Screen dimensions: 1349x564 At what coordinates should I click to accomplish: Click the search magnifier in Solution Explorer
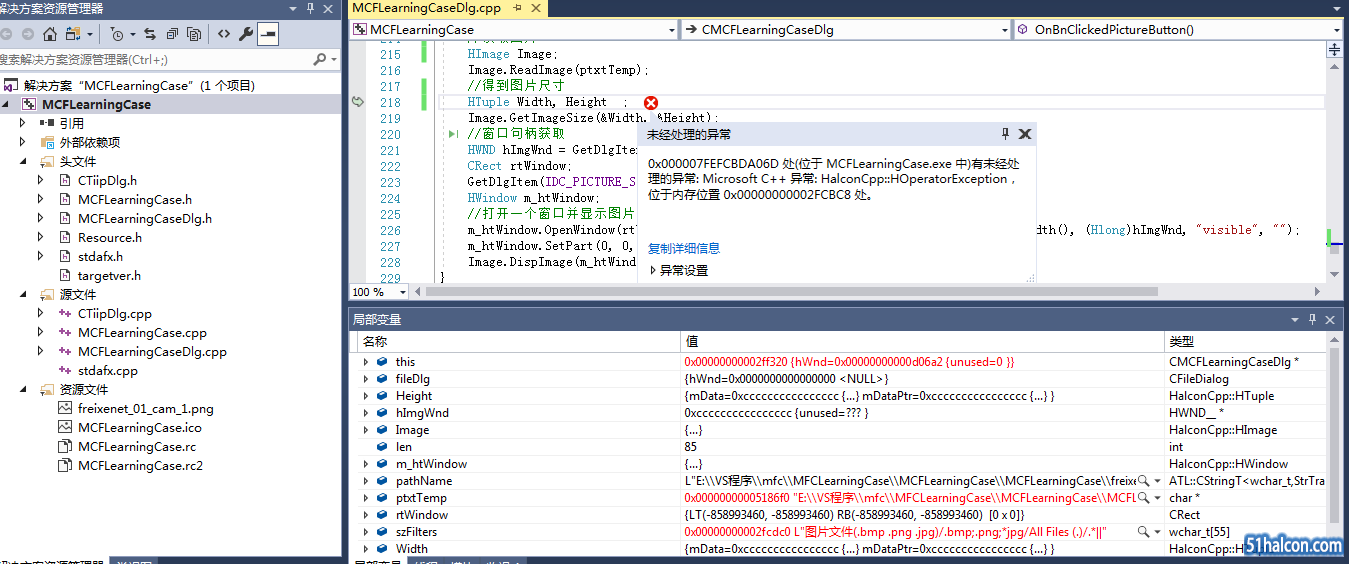(320, 60)
